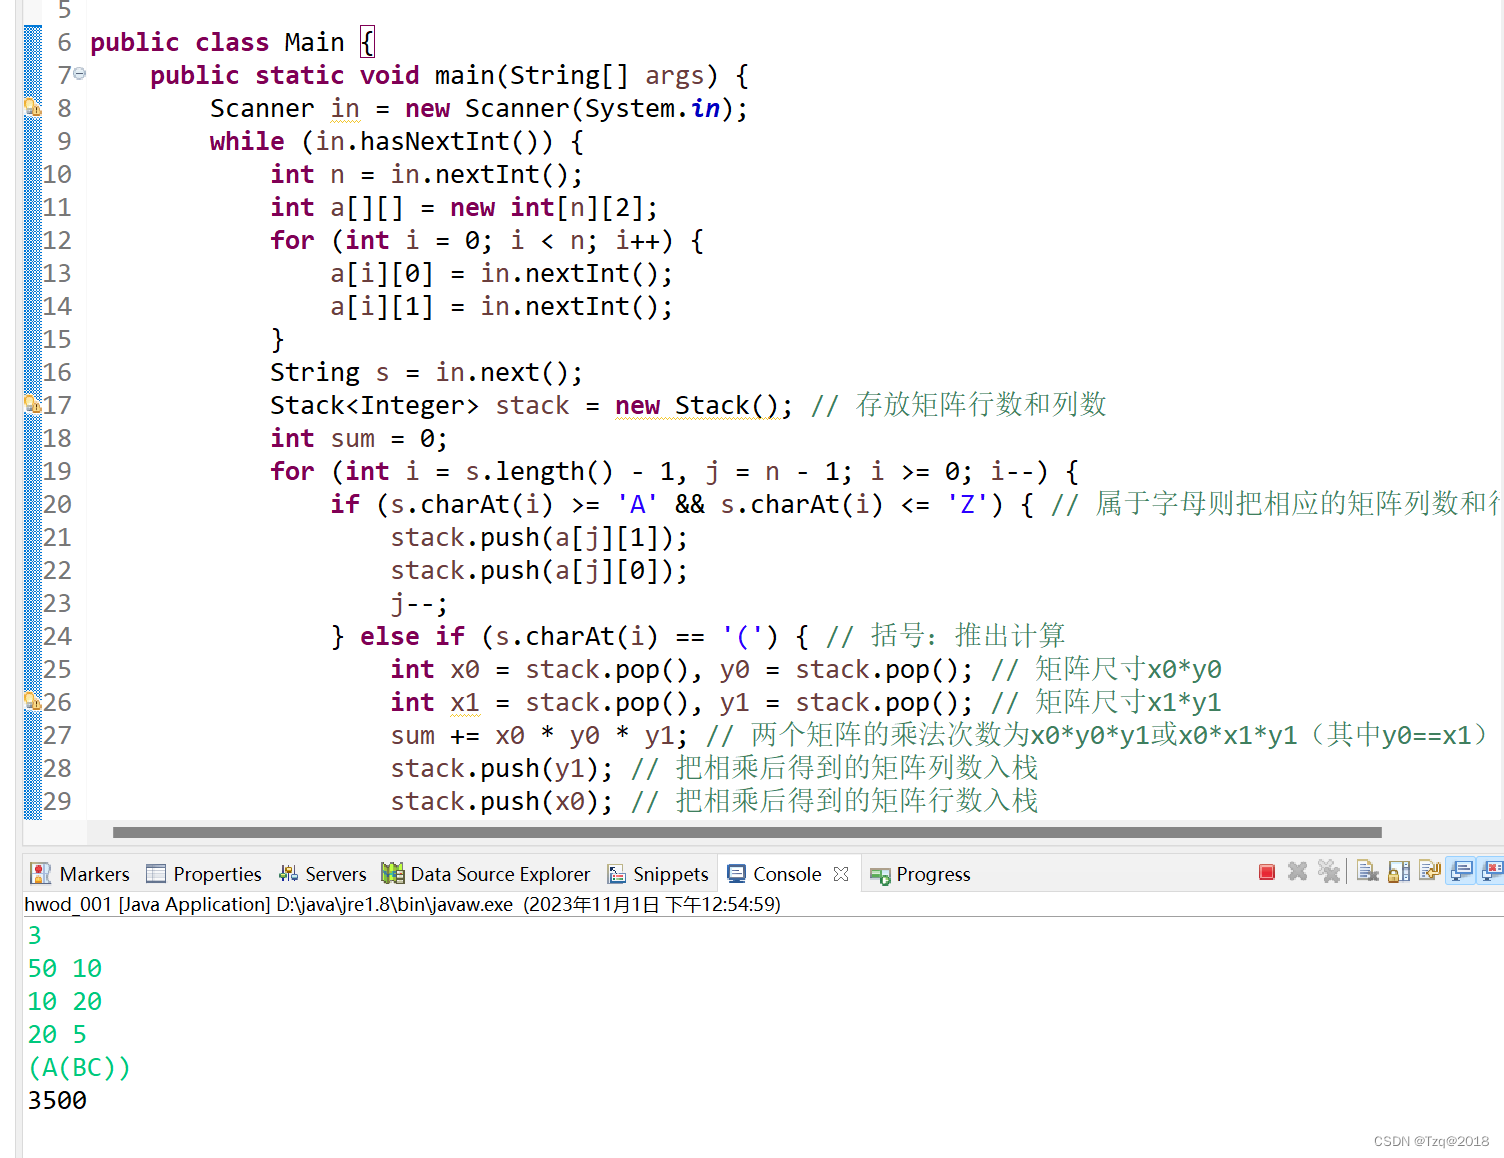Click the Properties tab icon

coord(156,874)
